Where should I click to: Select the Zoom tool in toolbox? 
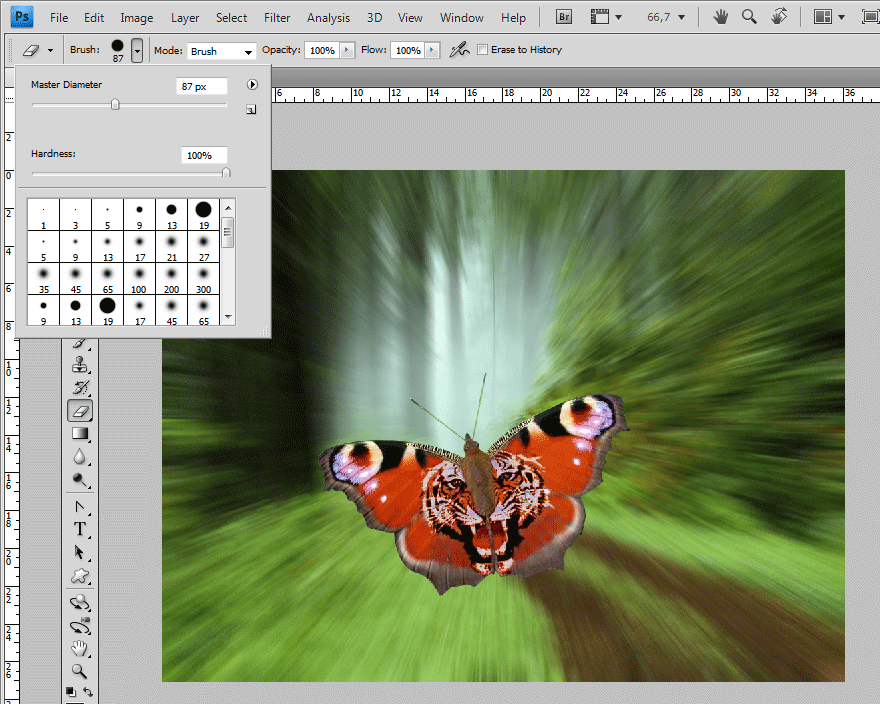point(79,670)
